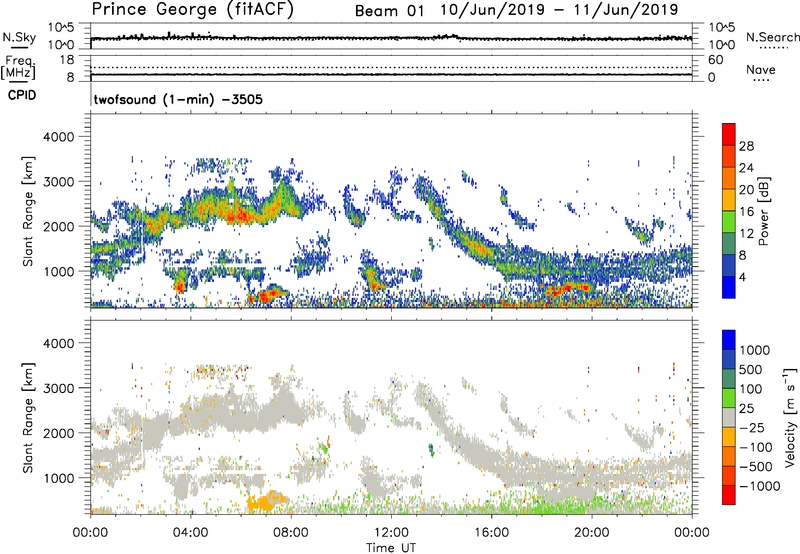Click the "100" label on the Velocity colorbar
The height and width of the screenshot is (554, 800).
751,389
